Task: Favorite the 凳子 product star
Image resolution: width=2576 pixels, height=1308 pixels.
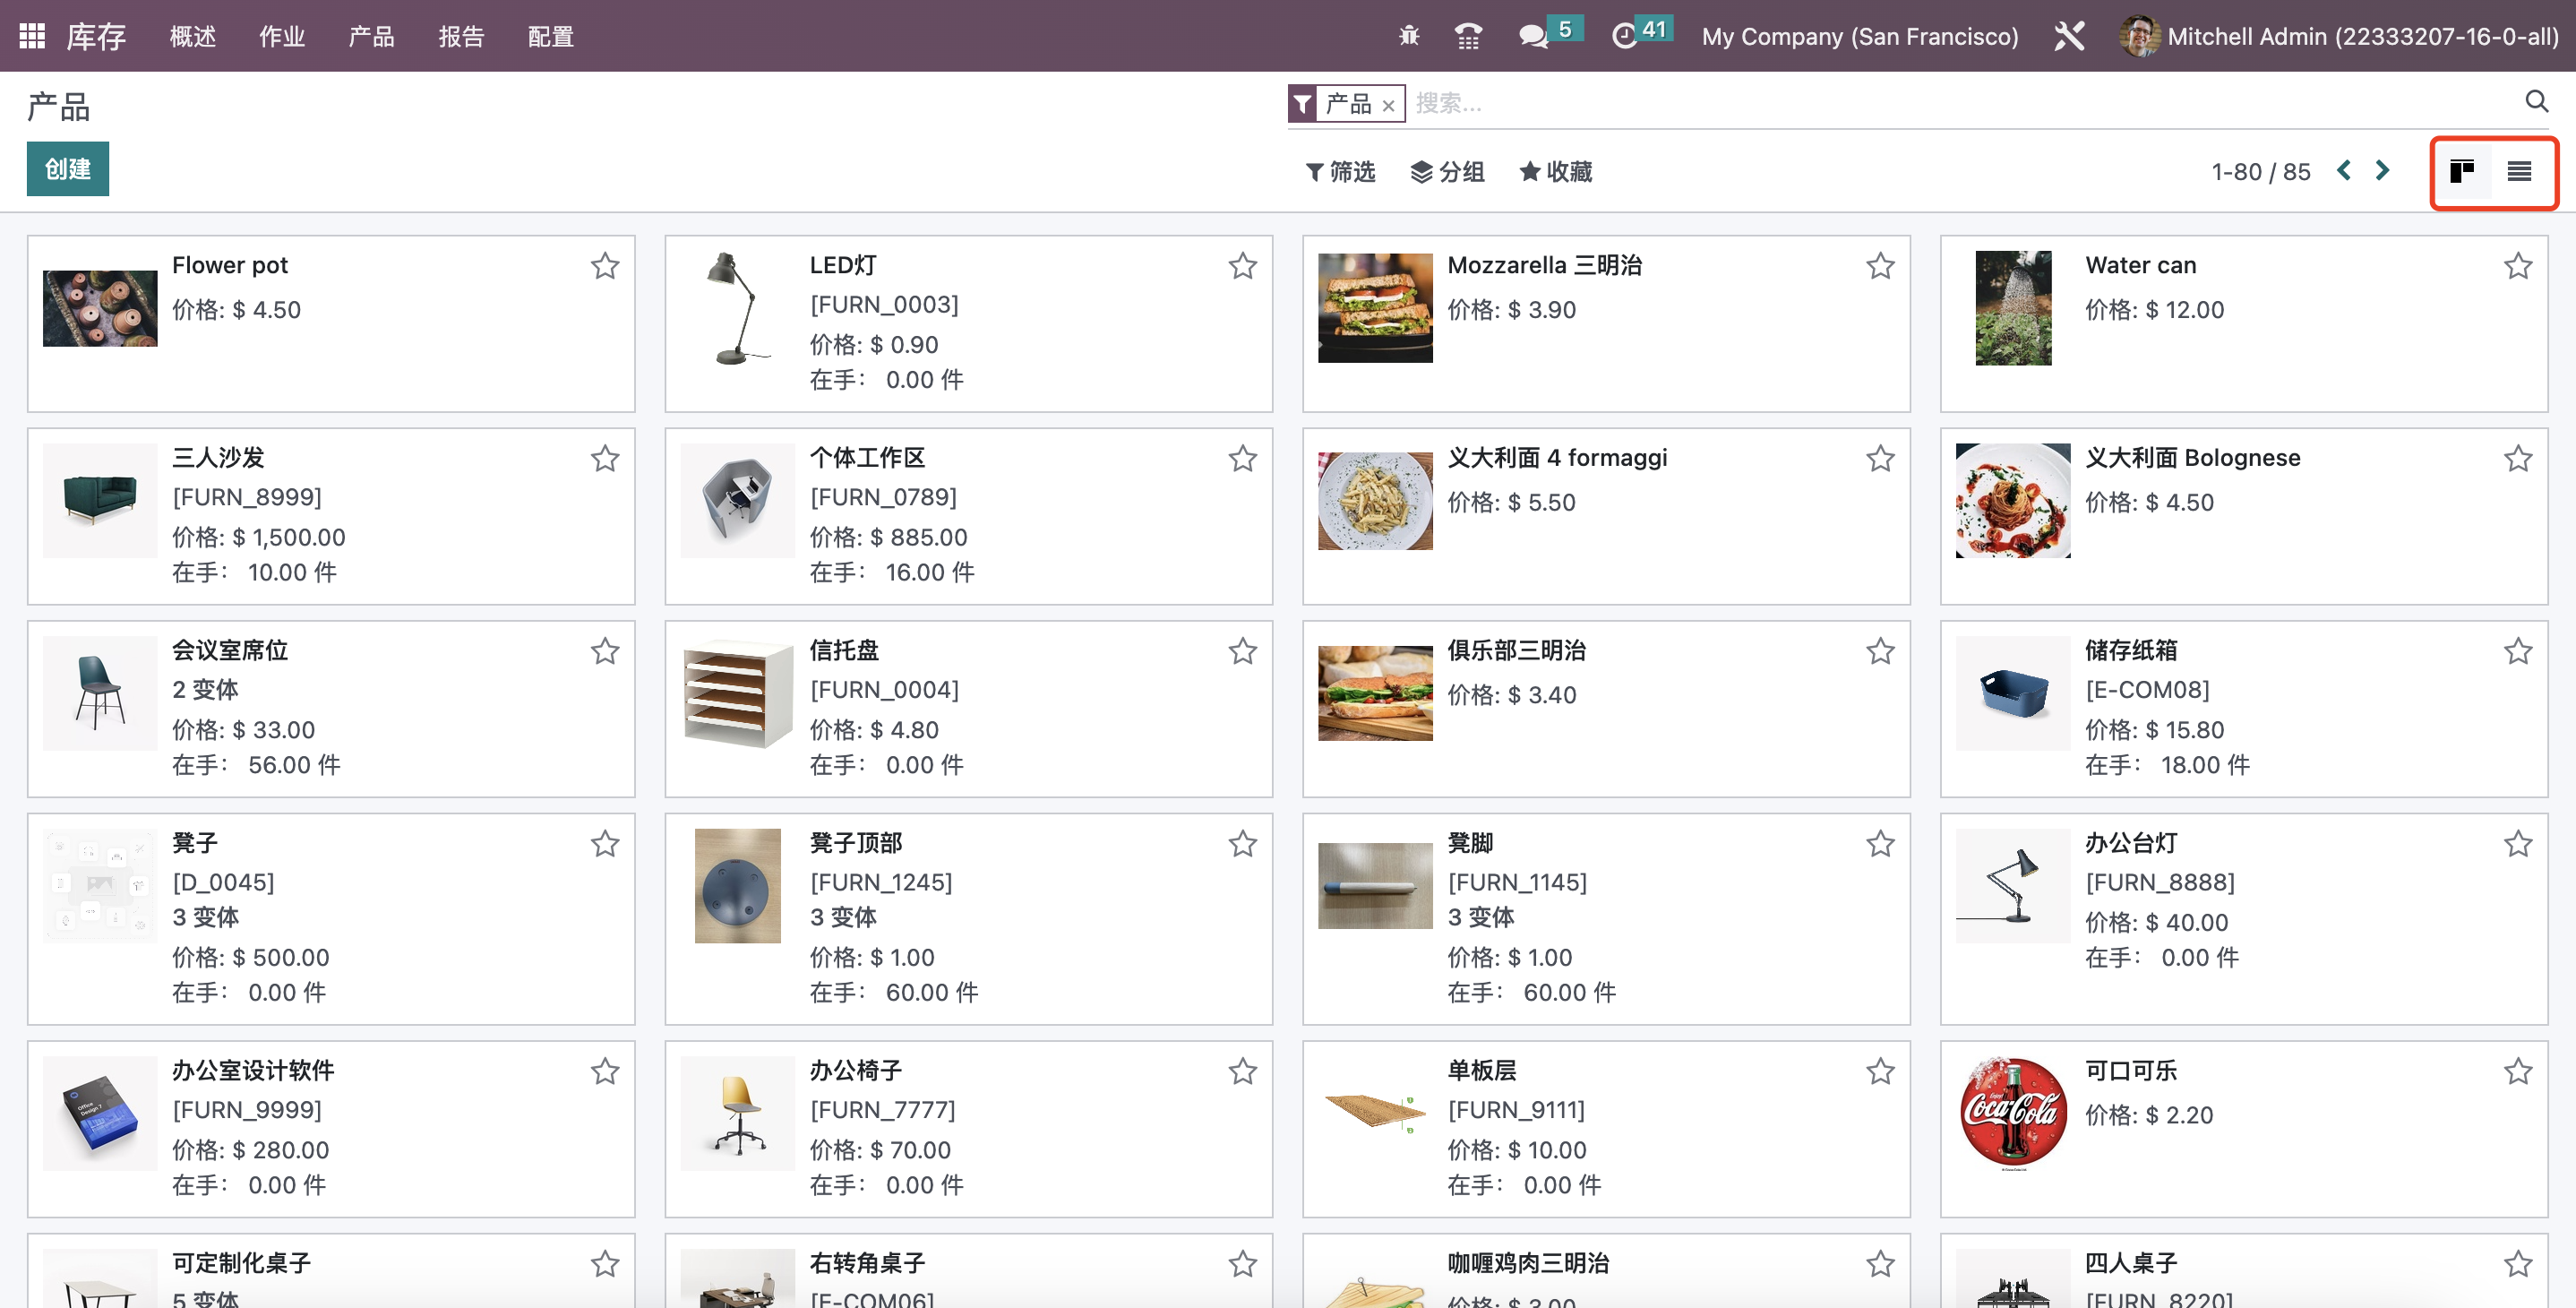Action: tap(605, 845)
